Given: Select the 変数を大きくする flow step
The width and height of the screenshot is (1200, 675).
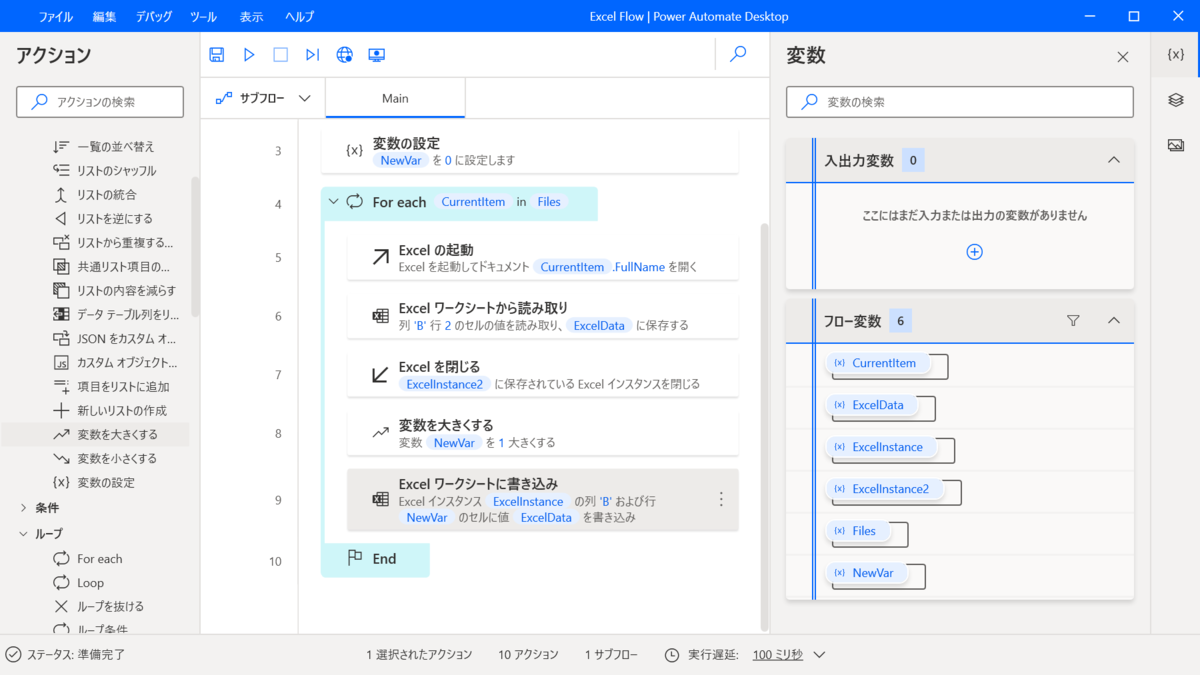Looking at the screenshot, I should (543, 433).
